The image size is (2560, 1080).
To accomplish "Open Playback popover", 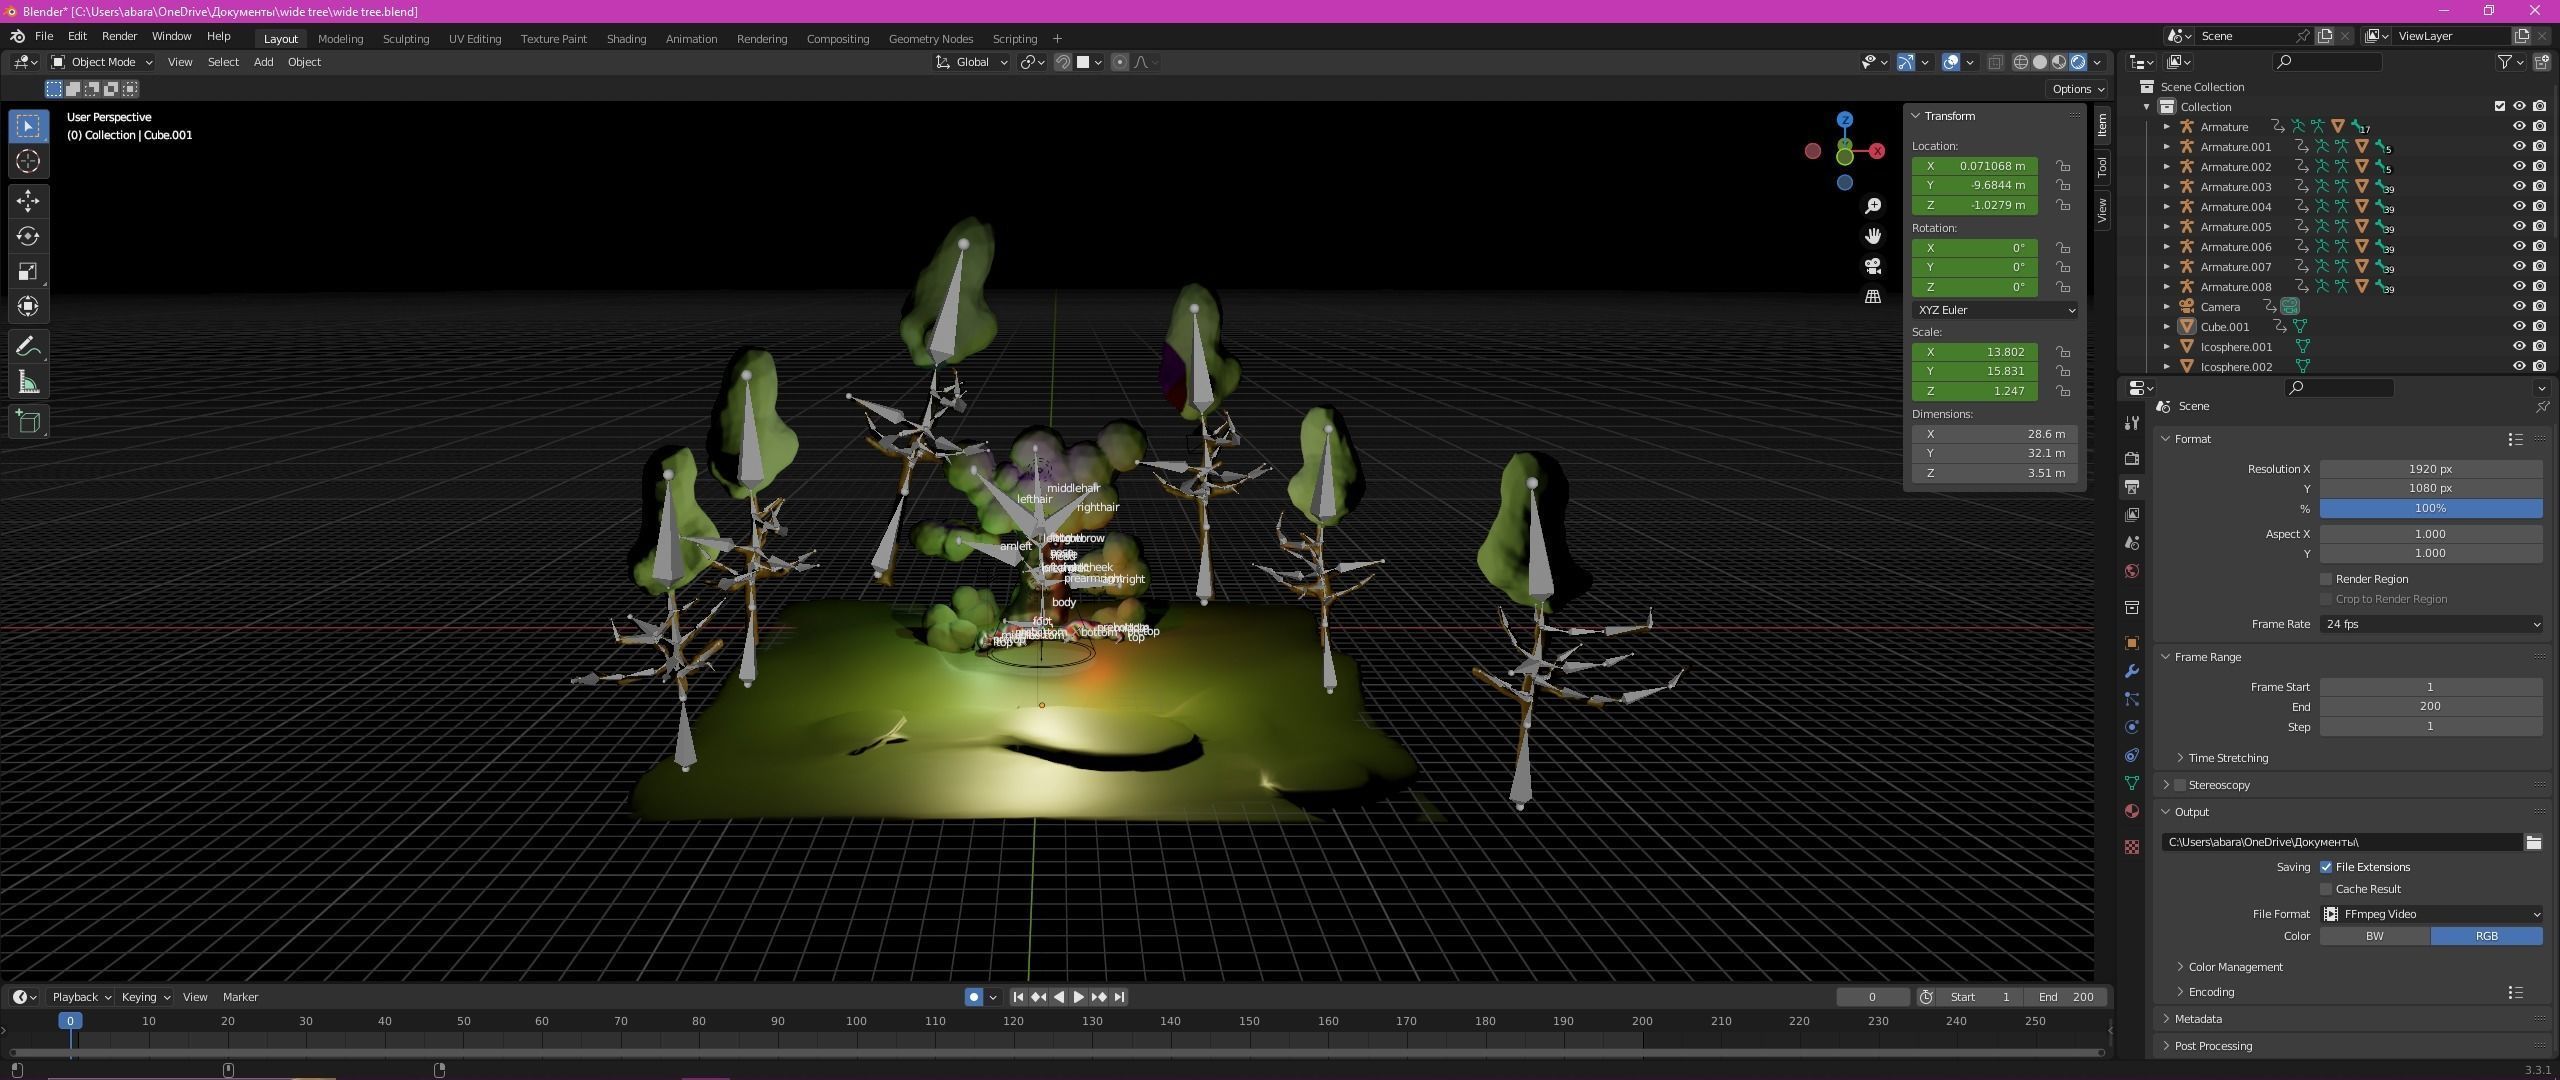I will click(81, 997).
